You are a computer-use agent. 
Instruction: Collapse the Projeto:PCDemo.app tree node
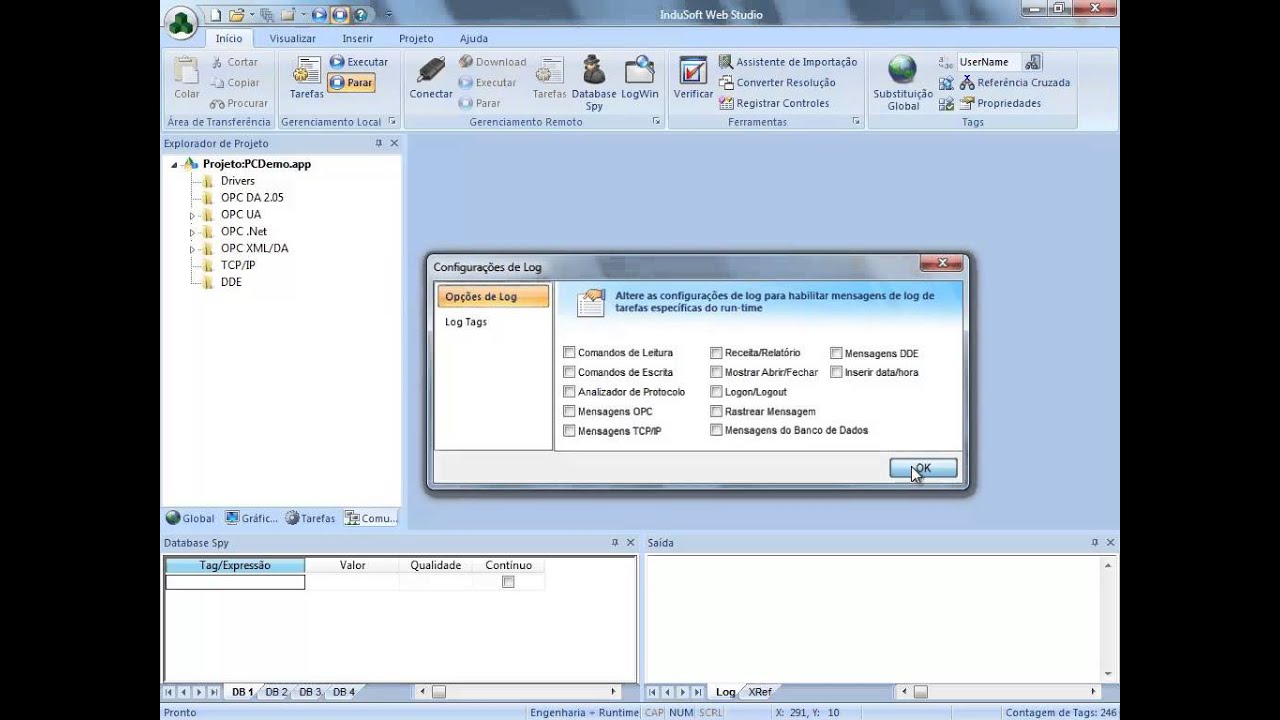point(174,164)
